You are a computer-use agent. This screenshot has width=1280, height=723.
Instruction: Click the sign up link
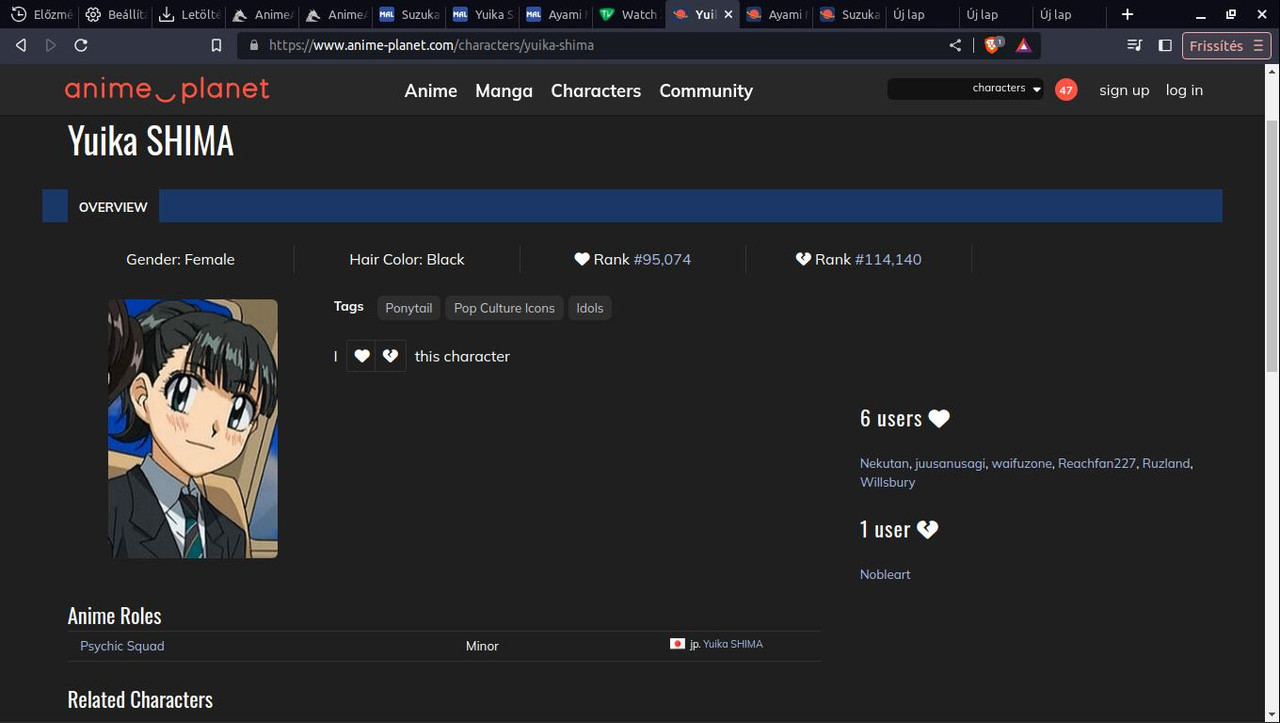pyautogui.click(x=1124, y=90)
